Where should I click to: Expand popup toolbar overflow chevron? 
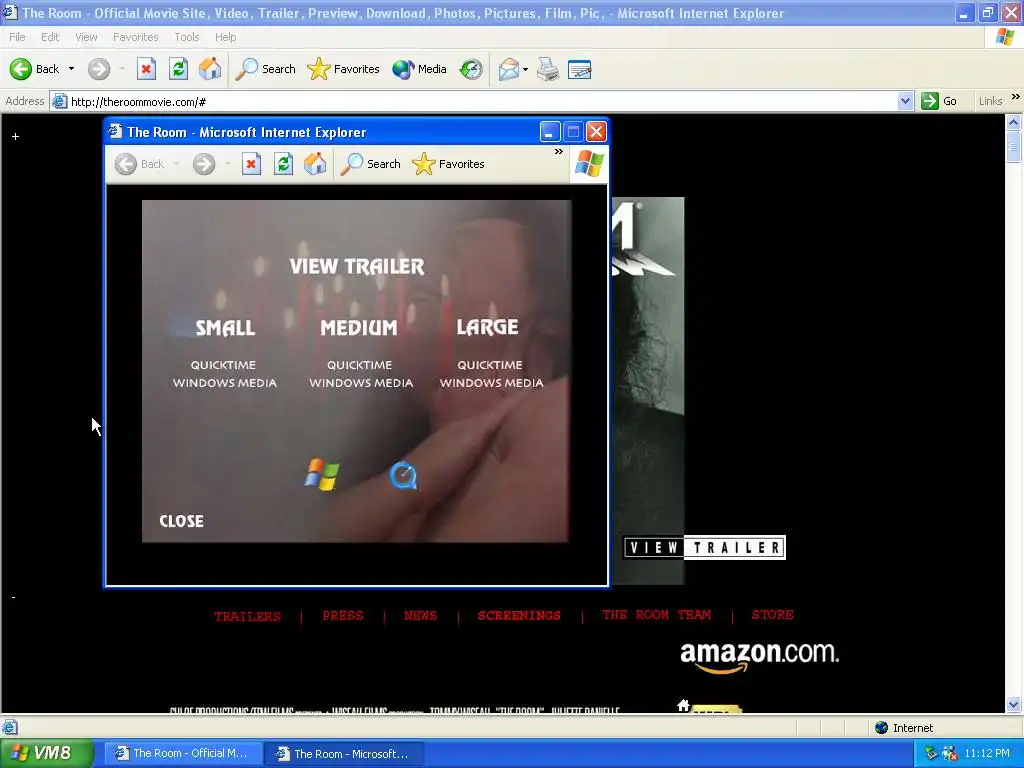(x=558, y=152)
